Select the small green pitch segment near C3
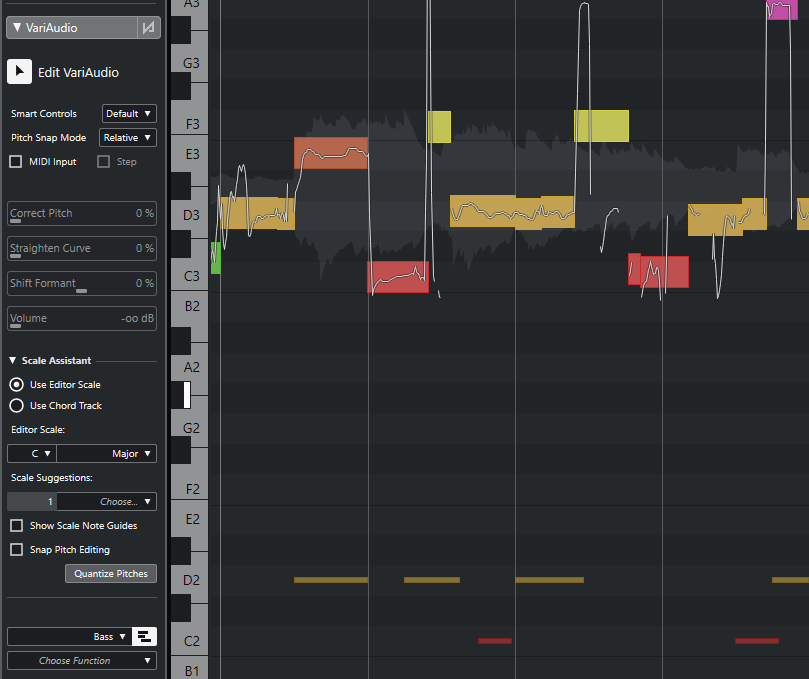 point(216,258)
